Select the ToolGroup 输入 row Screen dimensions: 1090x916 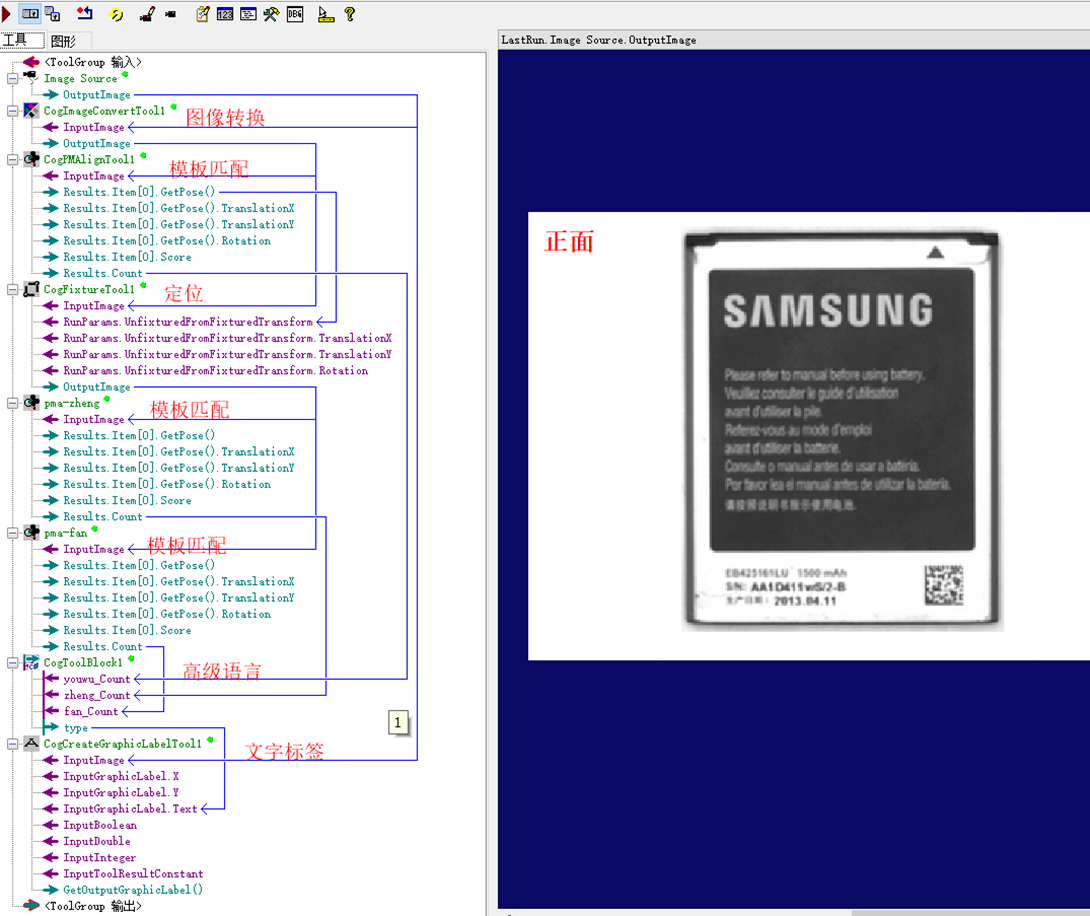92,63
